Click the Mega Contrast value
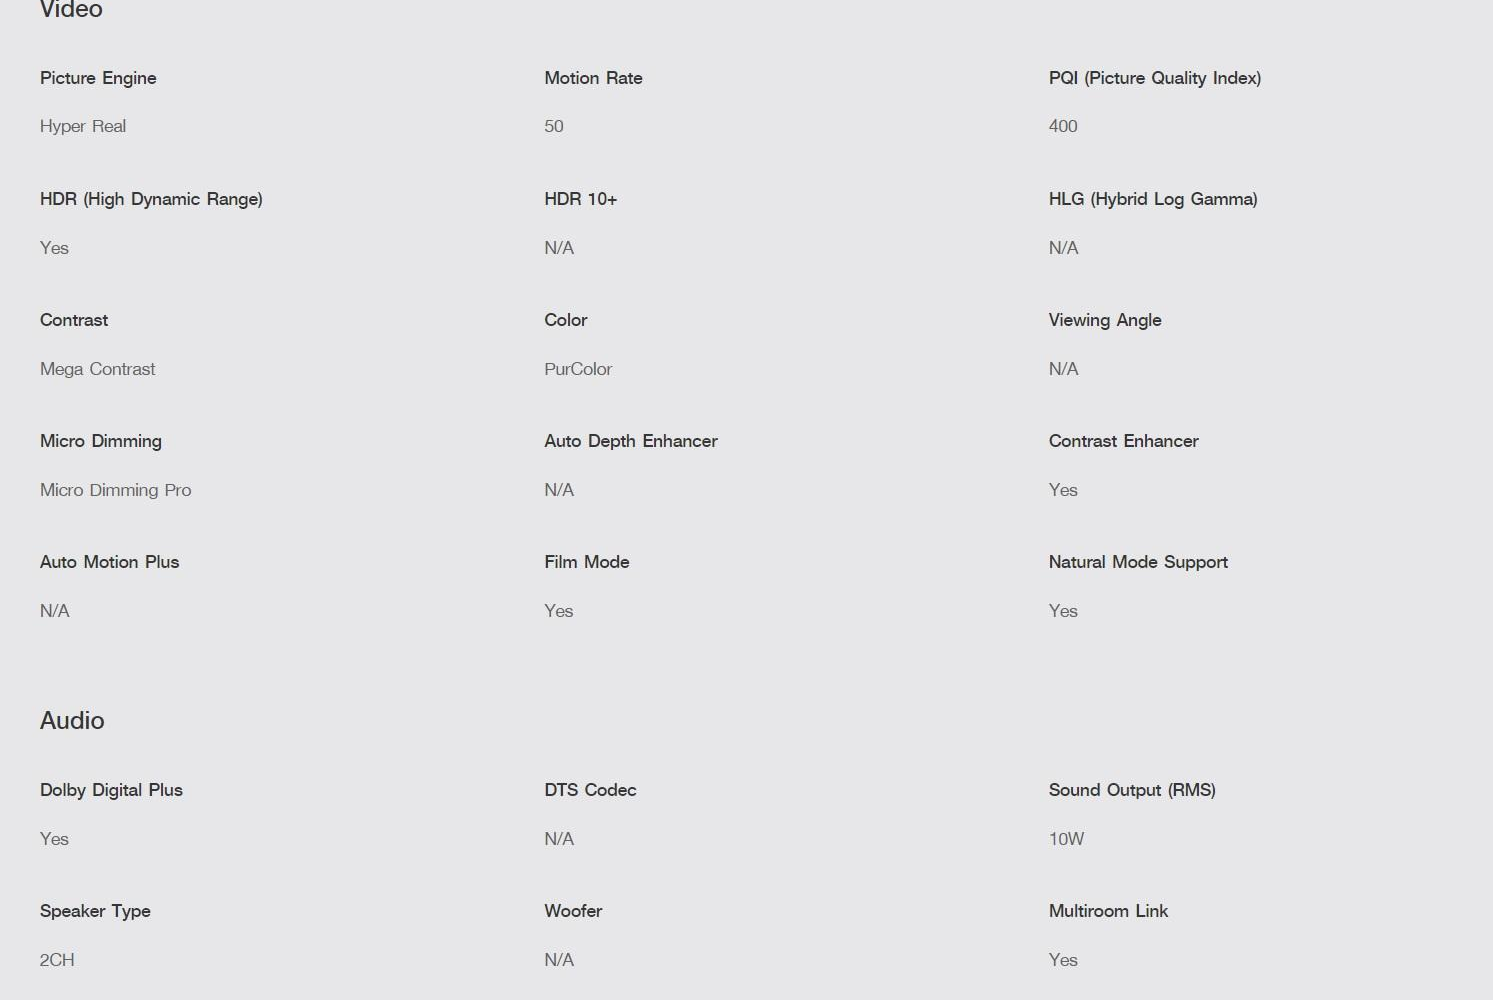 (x=97, y=369)
